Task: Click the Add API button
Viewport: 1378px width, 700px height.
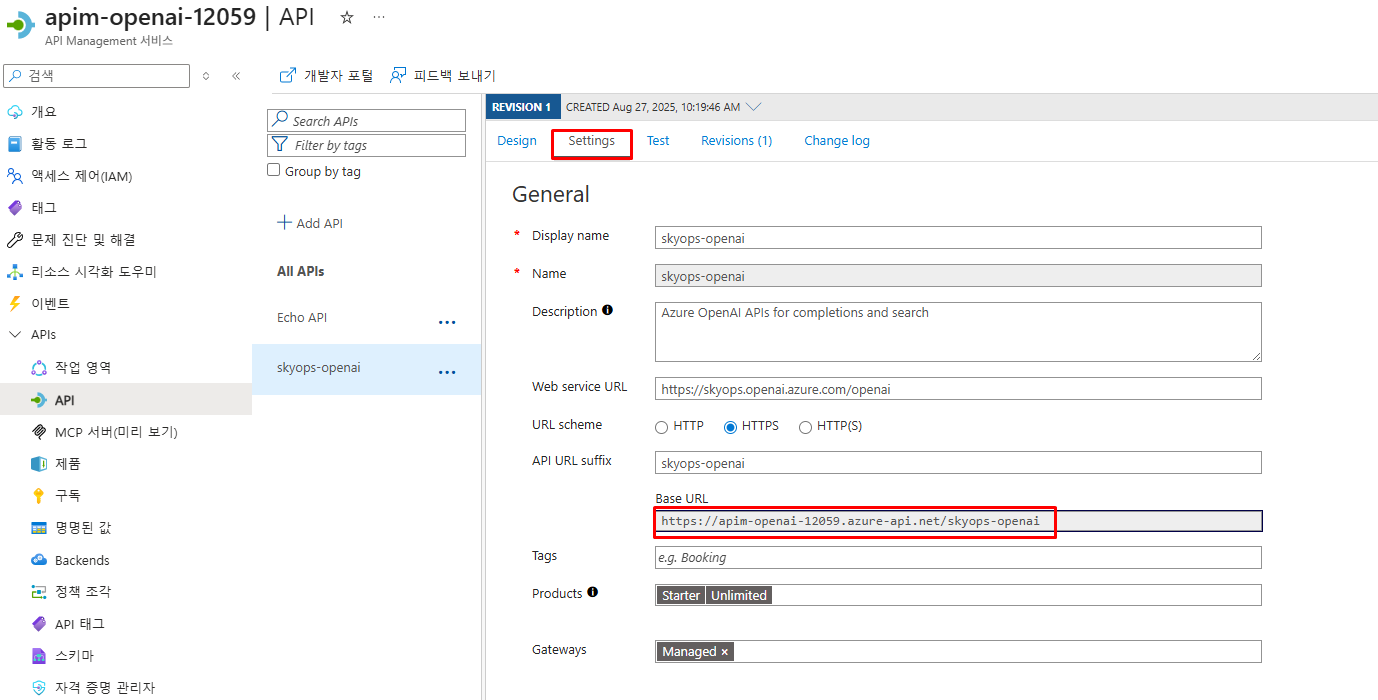Action: 309,222
